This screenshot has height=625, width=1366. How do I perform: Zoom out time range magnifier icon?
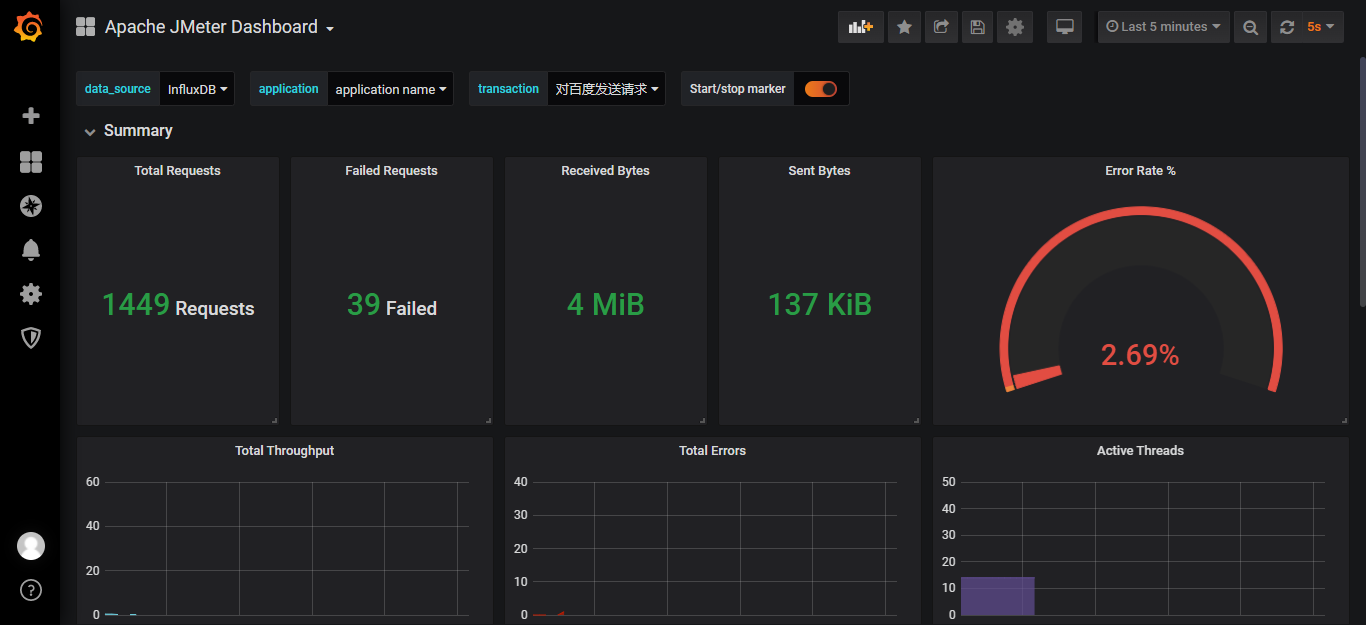(x=1250, y=27)
